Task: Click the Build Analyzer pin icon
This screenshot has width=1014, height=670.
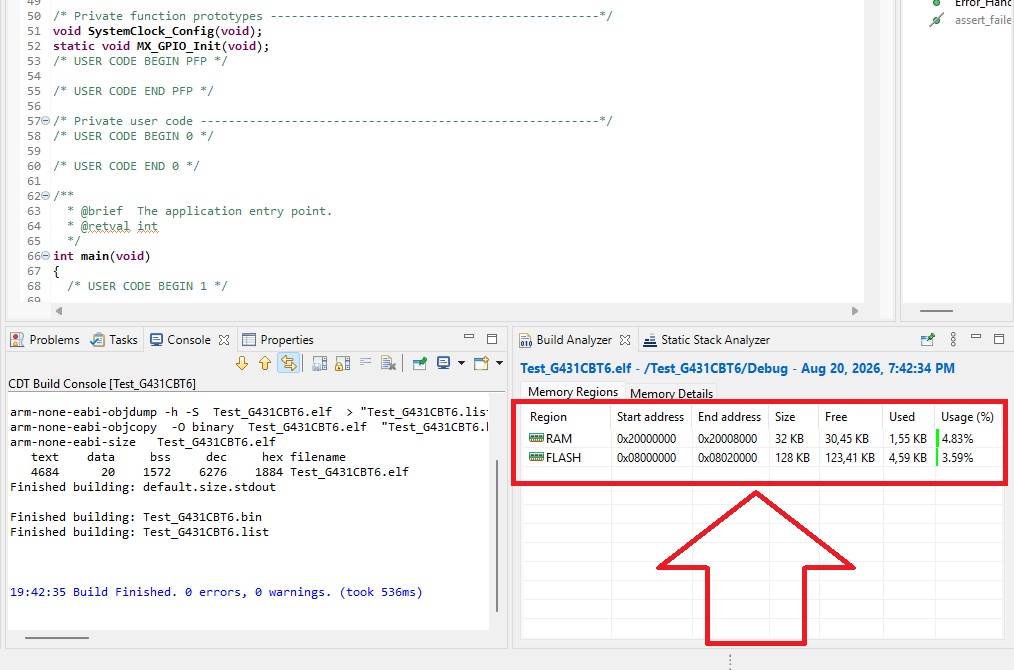Action: (927, 339)
